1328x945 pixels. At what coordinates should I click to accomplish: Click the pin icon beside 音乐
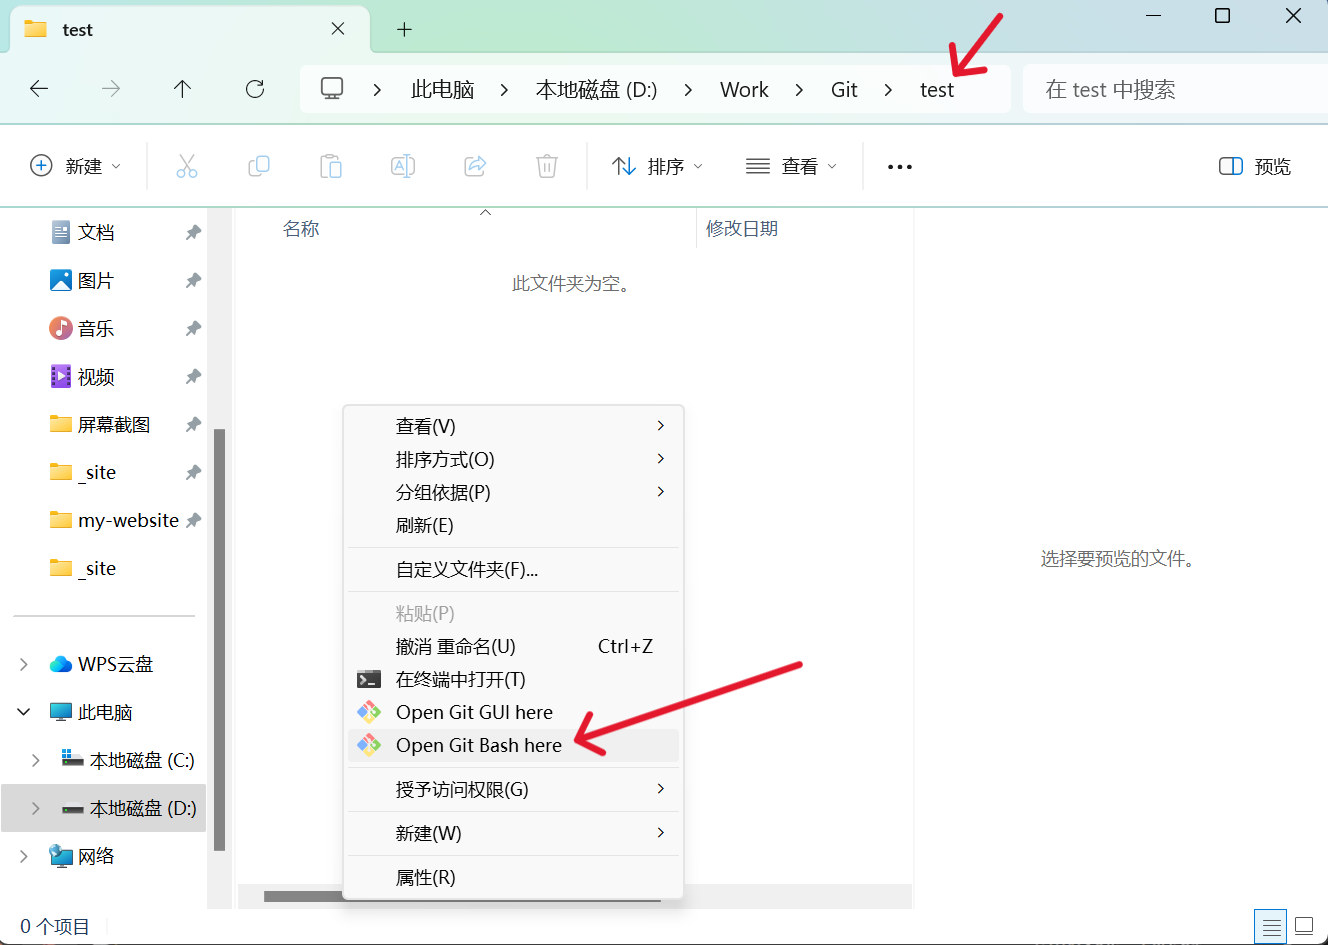click(193, 328)
